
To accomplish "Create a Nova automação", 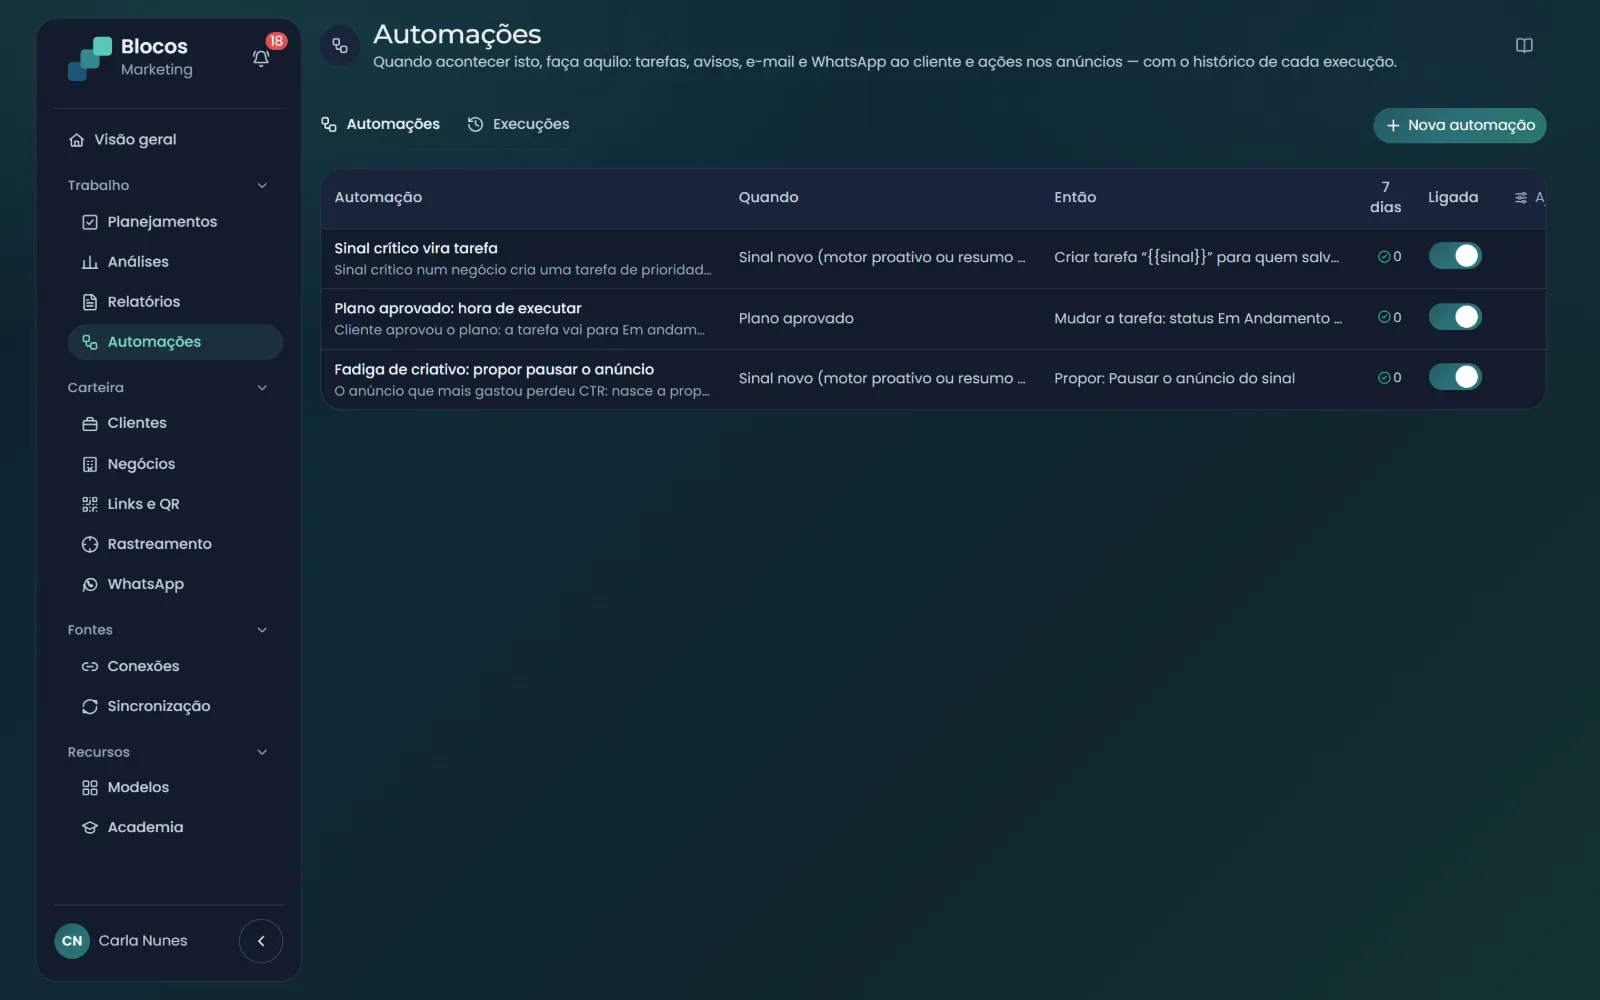I will (x=1460, y=125).
